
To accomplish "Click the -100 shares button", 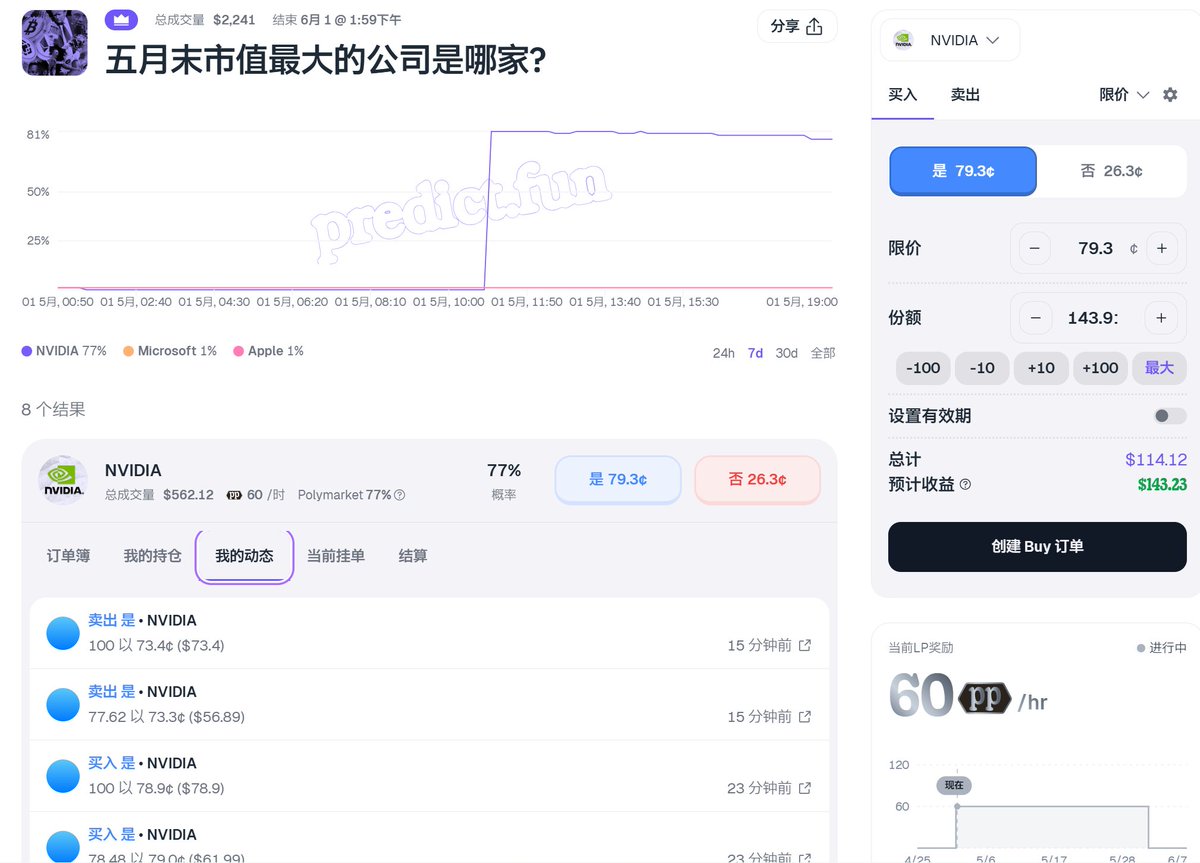I will [923, 368].
